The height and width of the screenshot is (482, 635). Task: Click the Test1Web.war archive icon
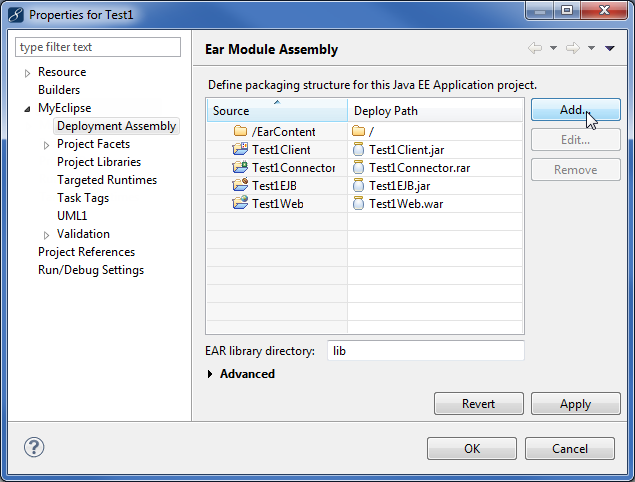[359, 204]
